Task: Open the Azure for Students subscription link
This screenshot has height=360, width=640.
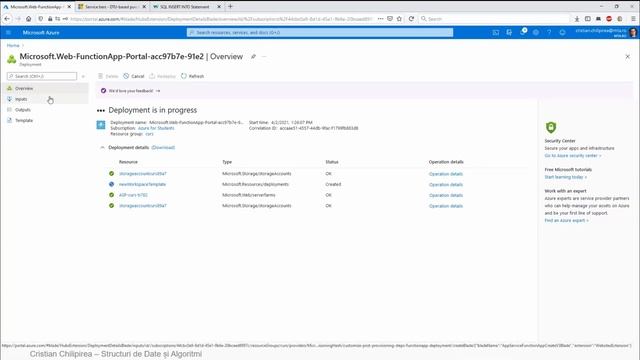Action: [156, 128]
